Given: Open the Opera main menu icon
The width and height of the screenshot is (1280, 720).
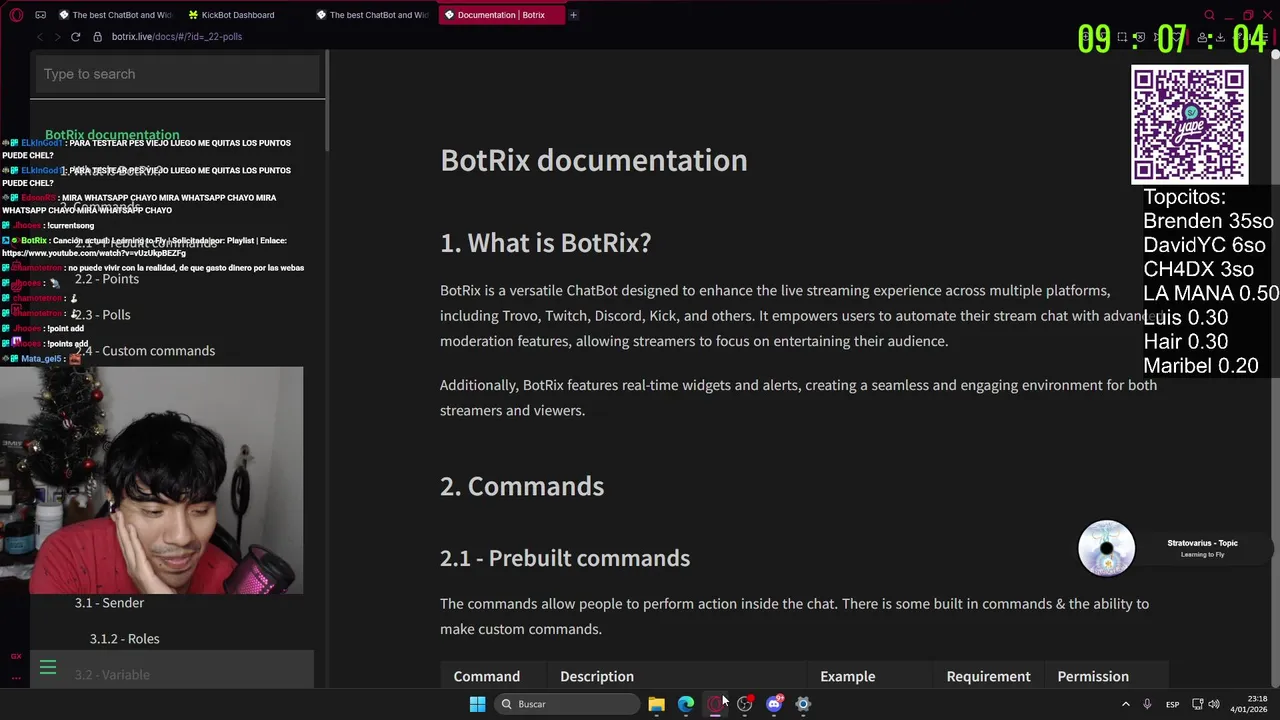Looking at the screenshot, I should coord(16,15).
